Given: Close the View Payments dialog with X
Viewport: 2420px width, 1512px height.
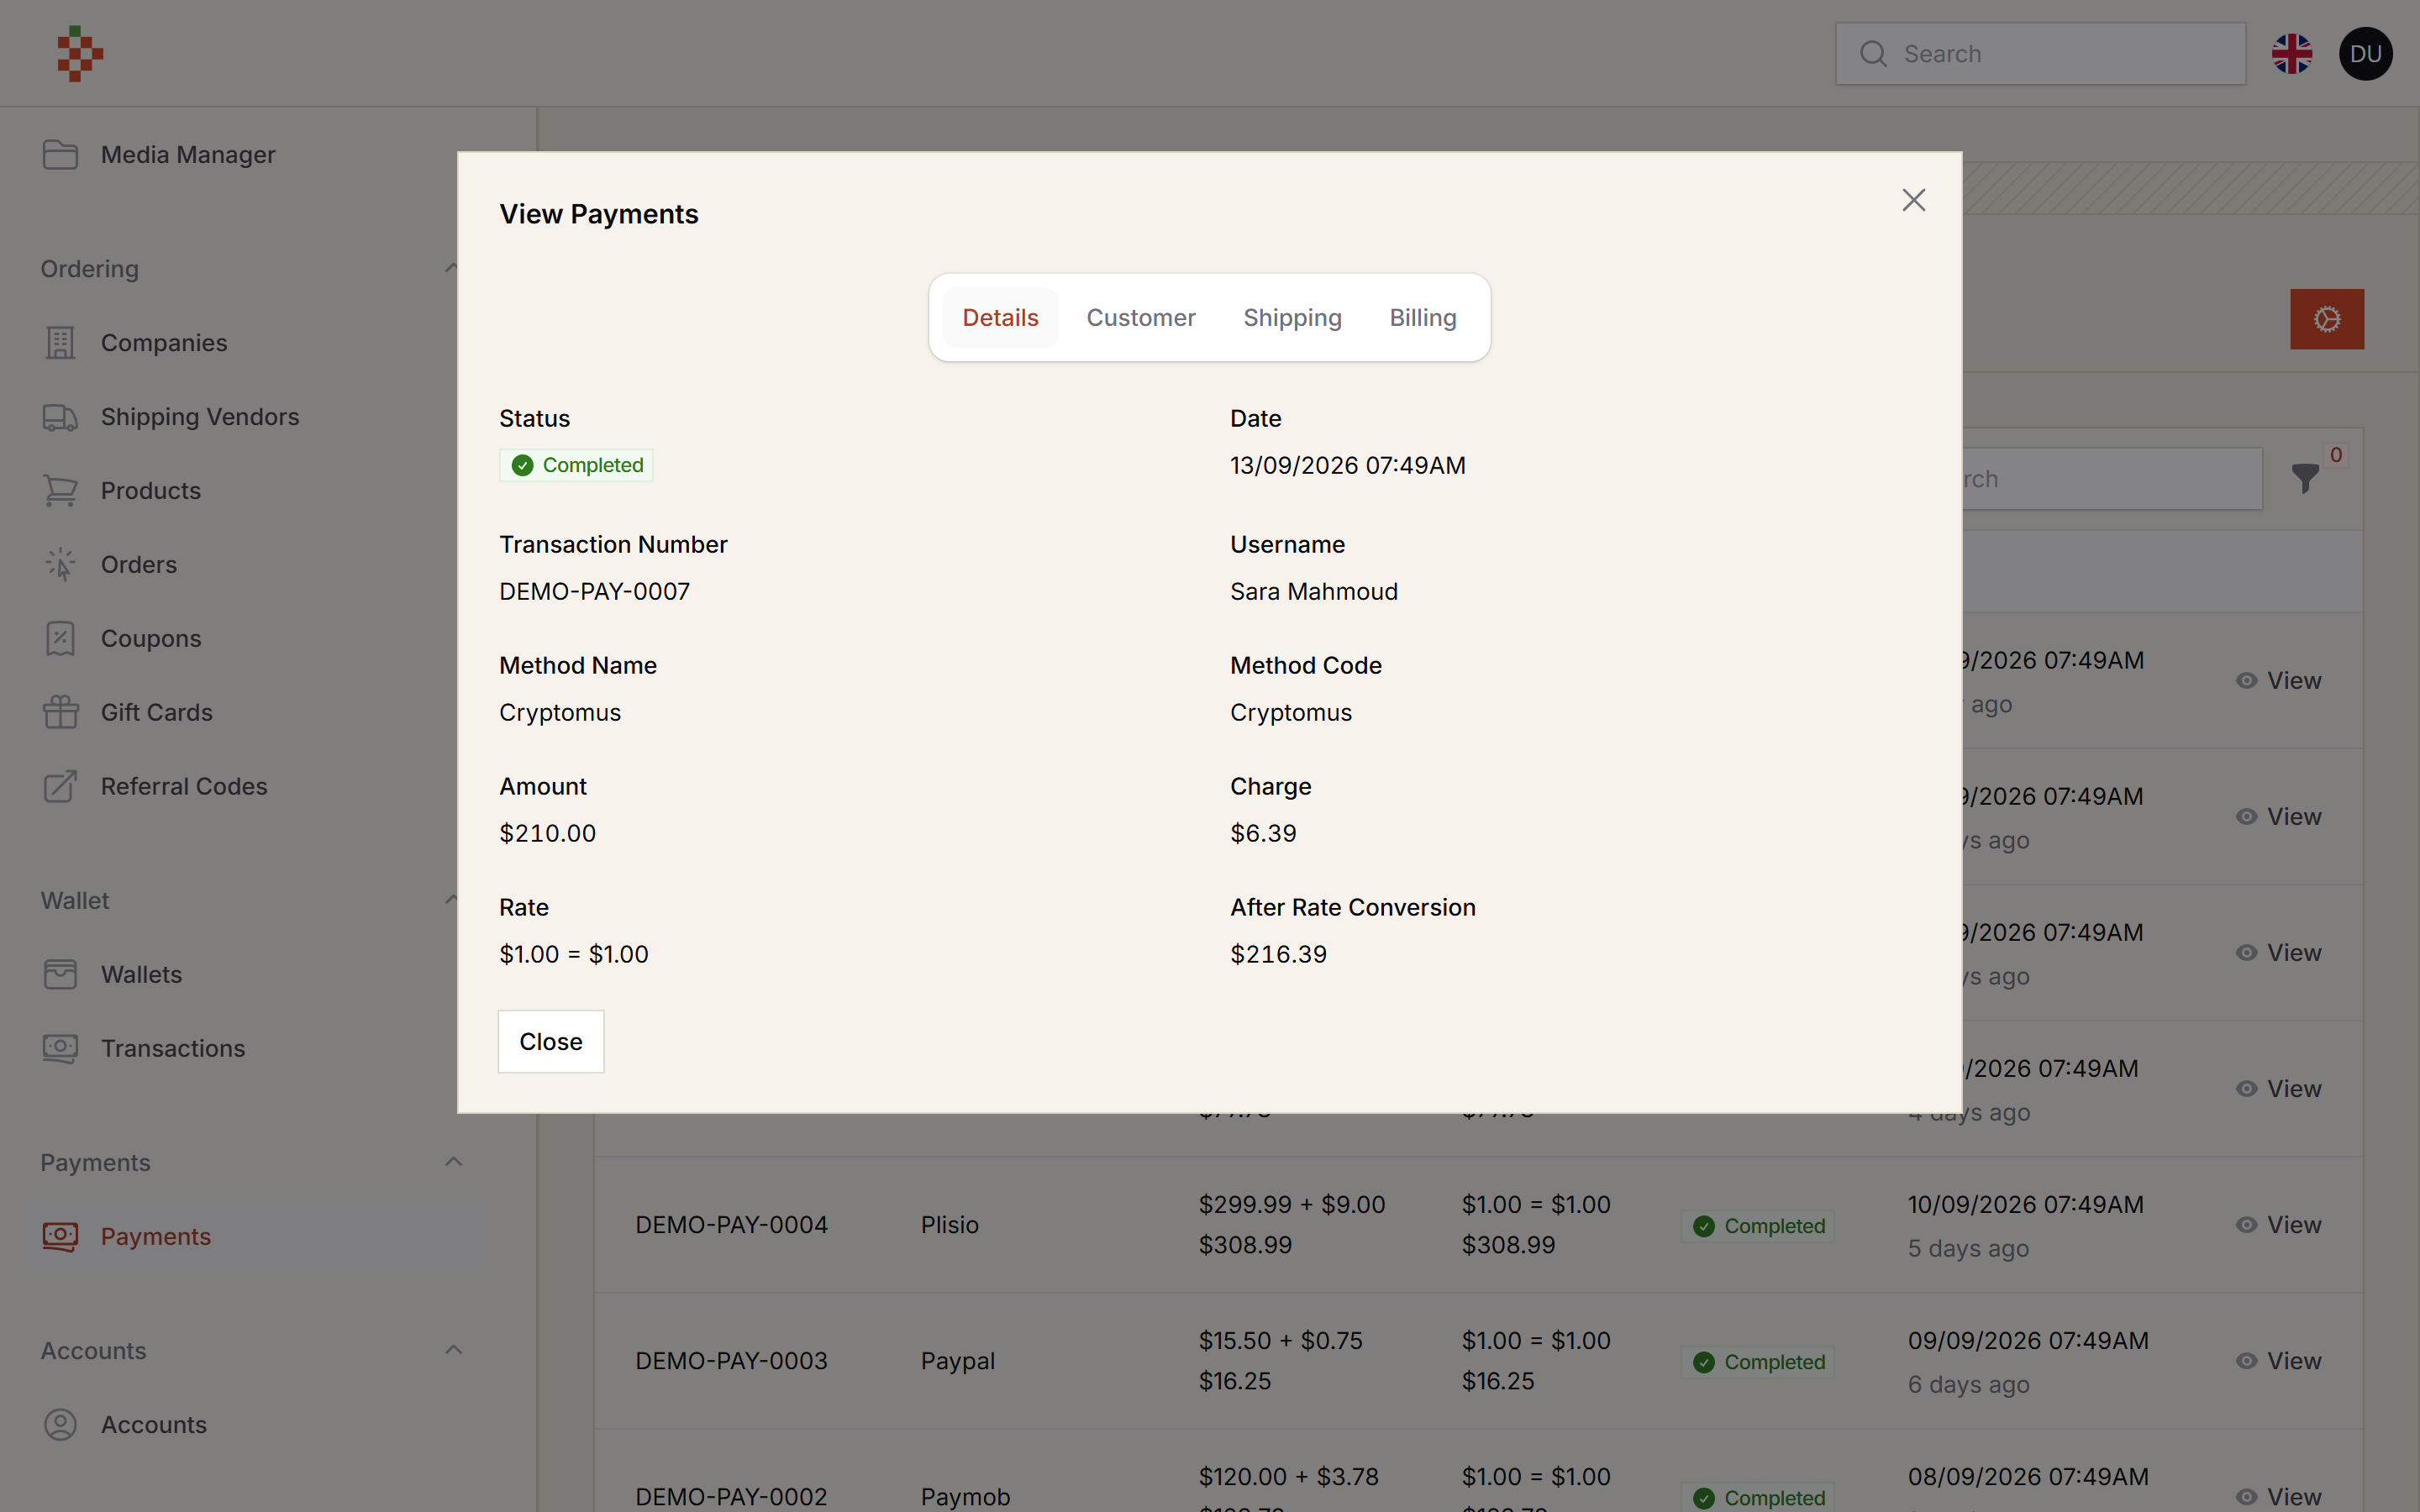Looking at the screenshot, I should pos(1913,200).
